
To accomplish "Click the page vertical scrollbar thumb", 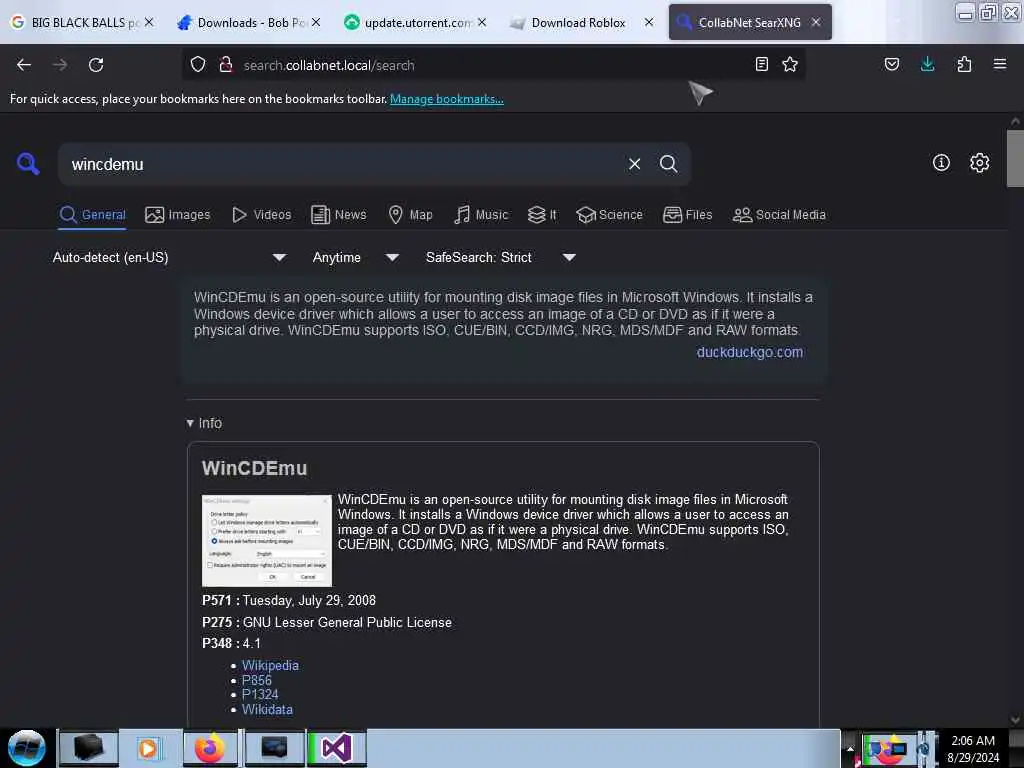I will point(1015,158).
